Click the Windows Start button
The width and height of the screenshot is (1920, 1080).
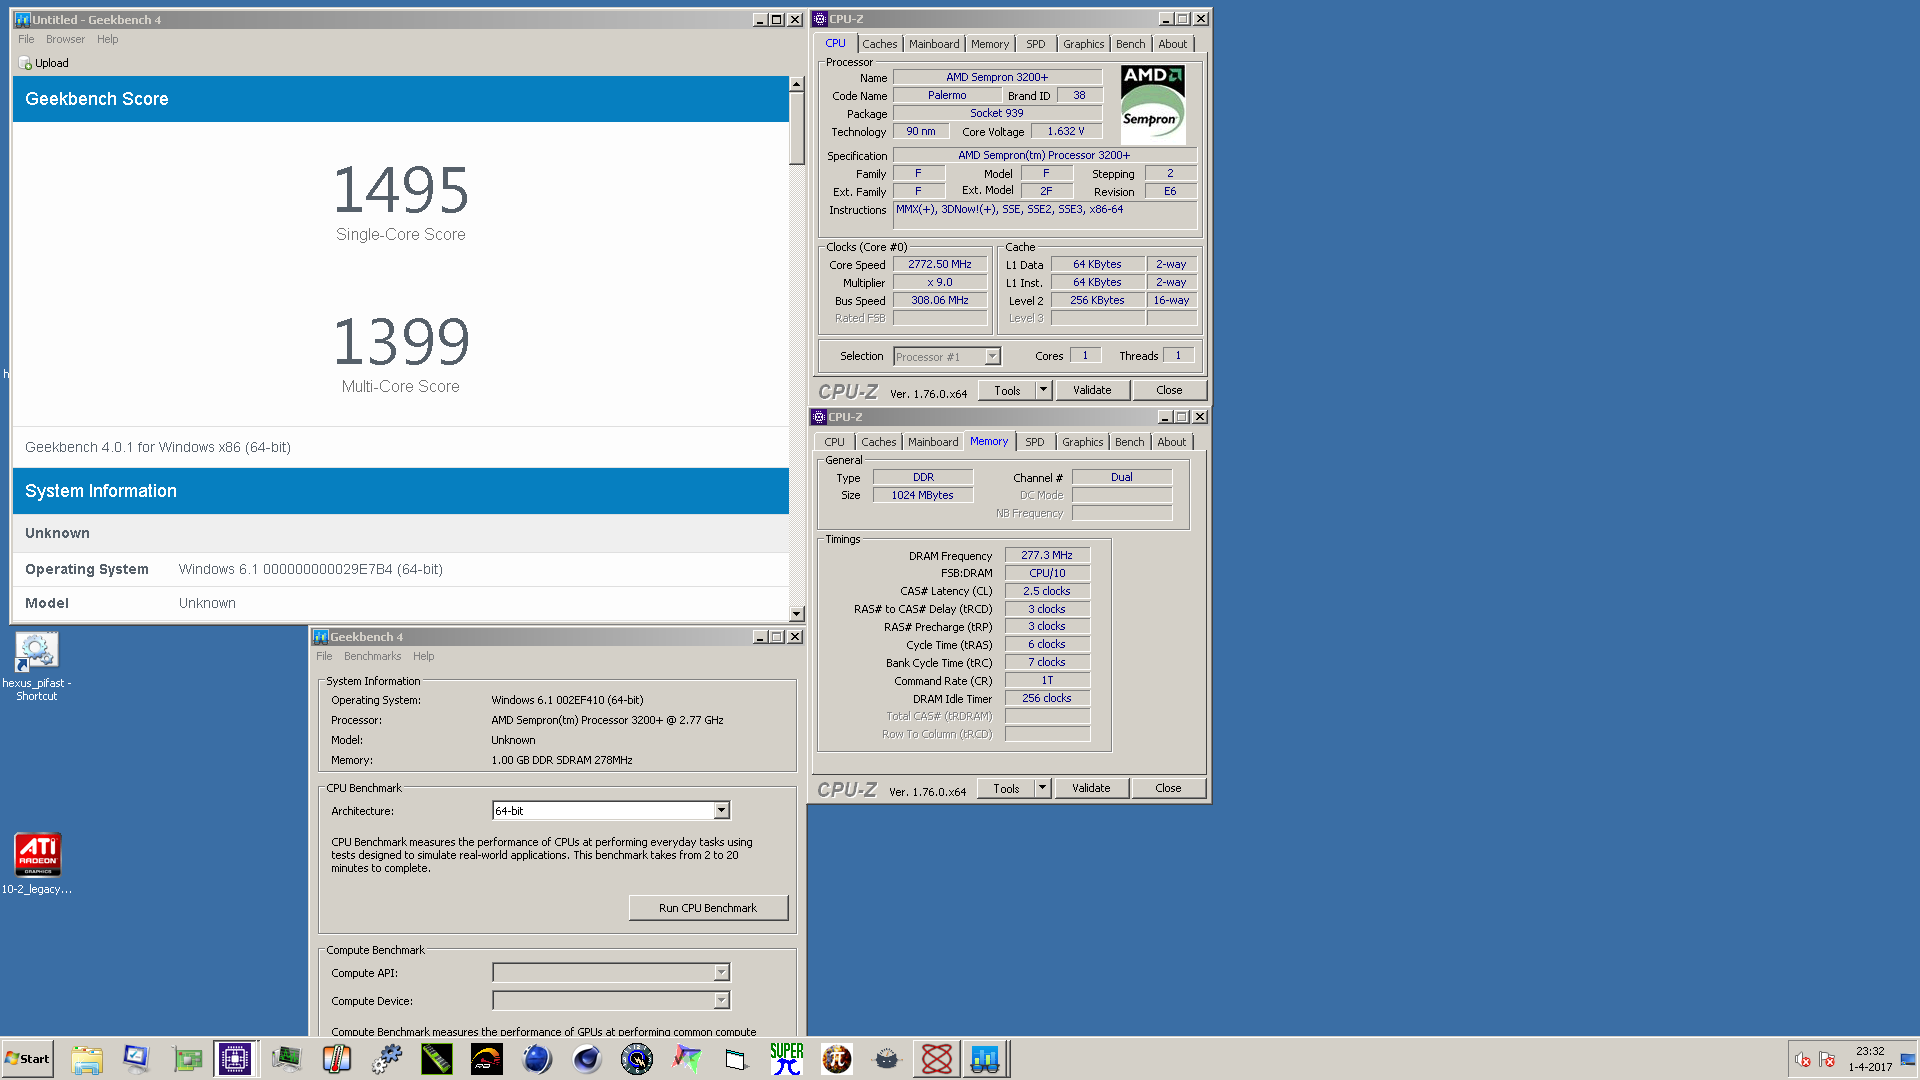pos(27,1059)
